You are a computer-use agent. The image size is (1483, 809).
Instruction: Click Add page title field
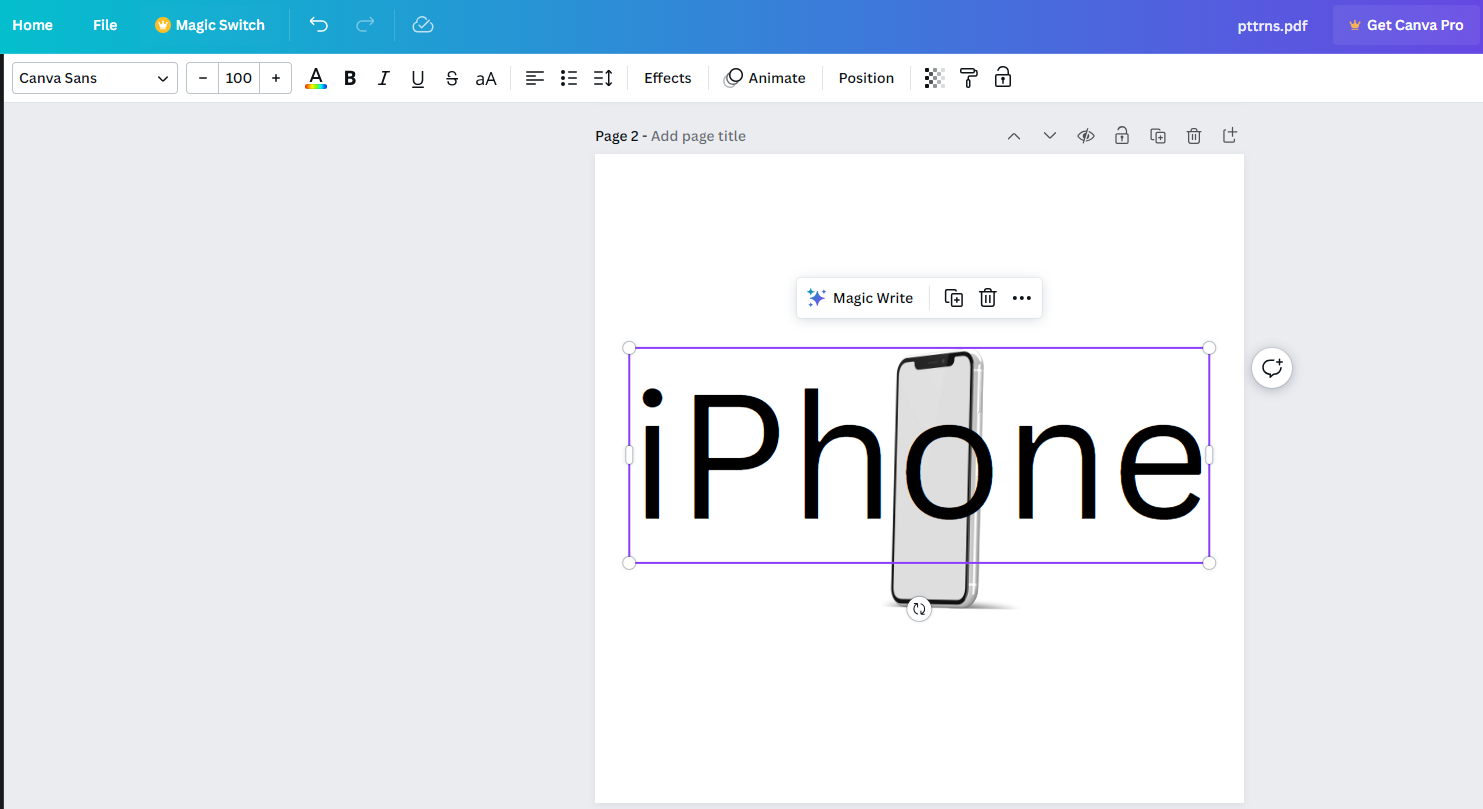(698, 136)
